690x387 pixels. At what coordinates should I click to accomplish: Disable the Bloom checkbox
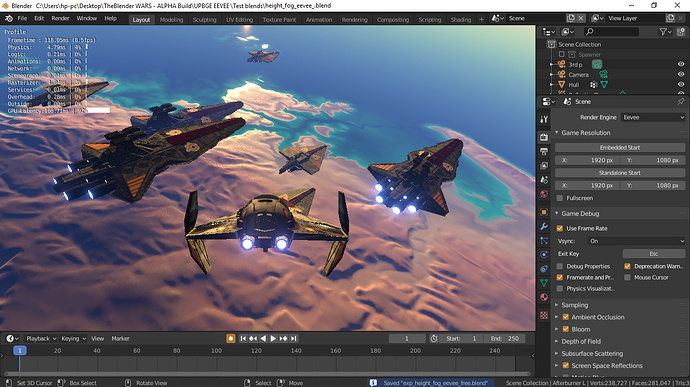click(566, 329)
